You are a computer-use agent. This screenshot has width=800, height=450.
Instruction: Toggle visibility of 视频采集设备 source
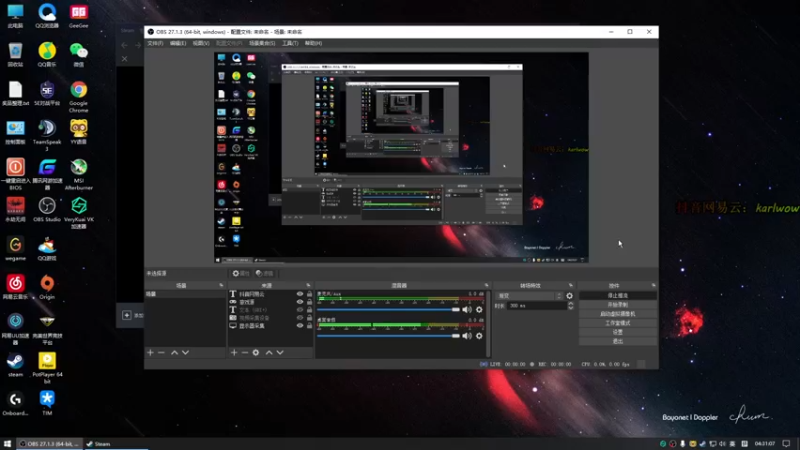pos(300,317)
